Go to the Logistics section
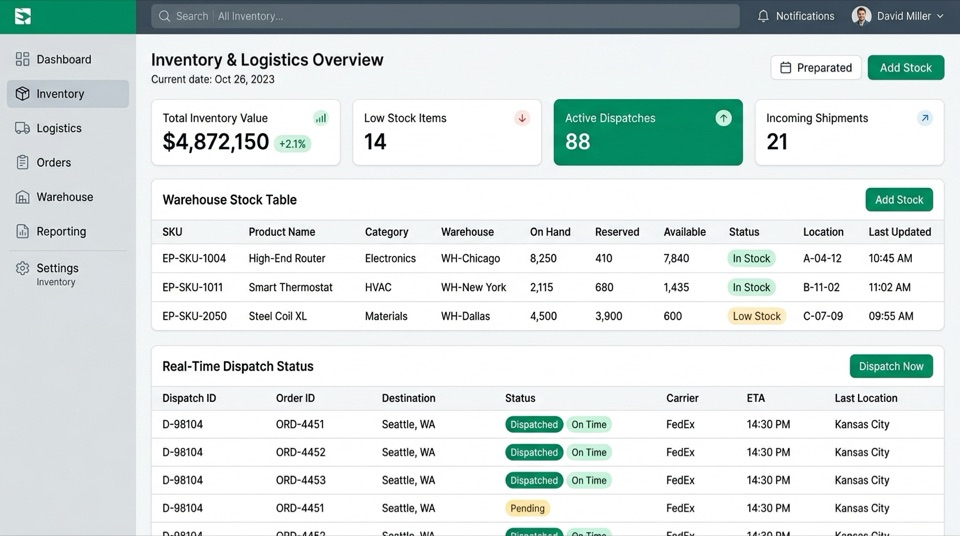Image resolution: width=960 pixels, height=536 pixels. (68, 128)
